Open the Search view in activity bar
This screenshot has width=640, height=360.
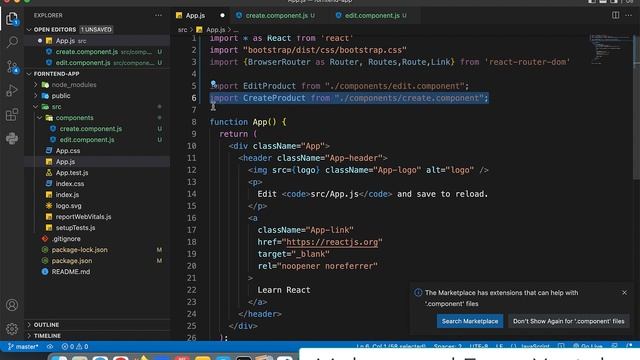12,42
